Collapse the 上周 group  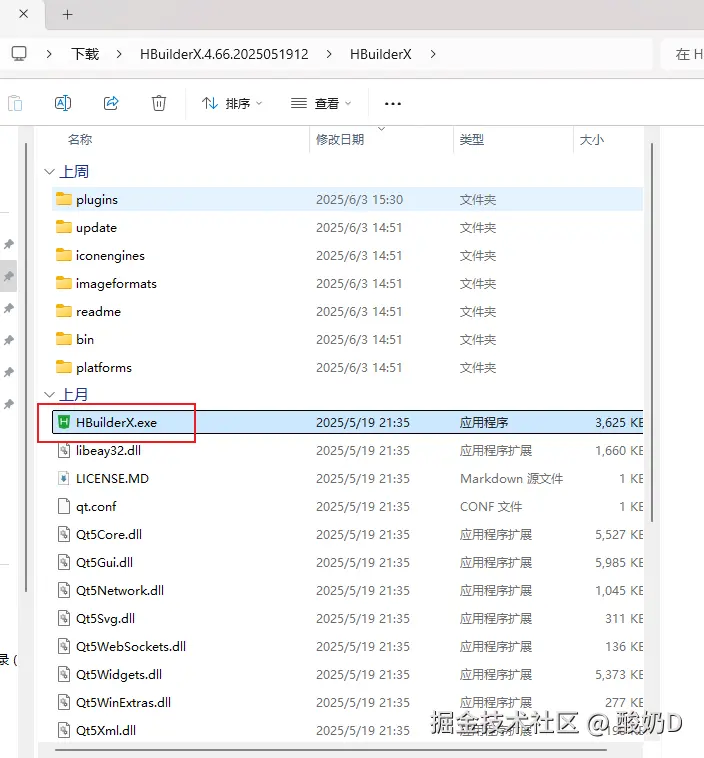49,172
